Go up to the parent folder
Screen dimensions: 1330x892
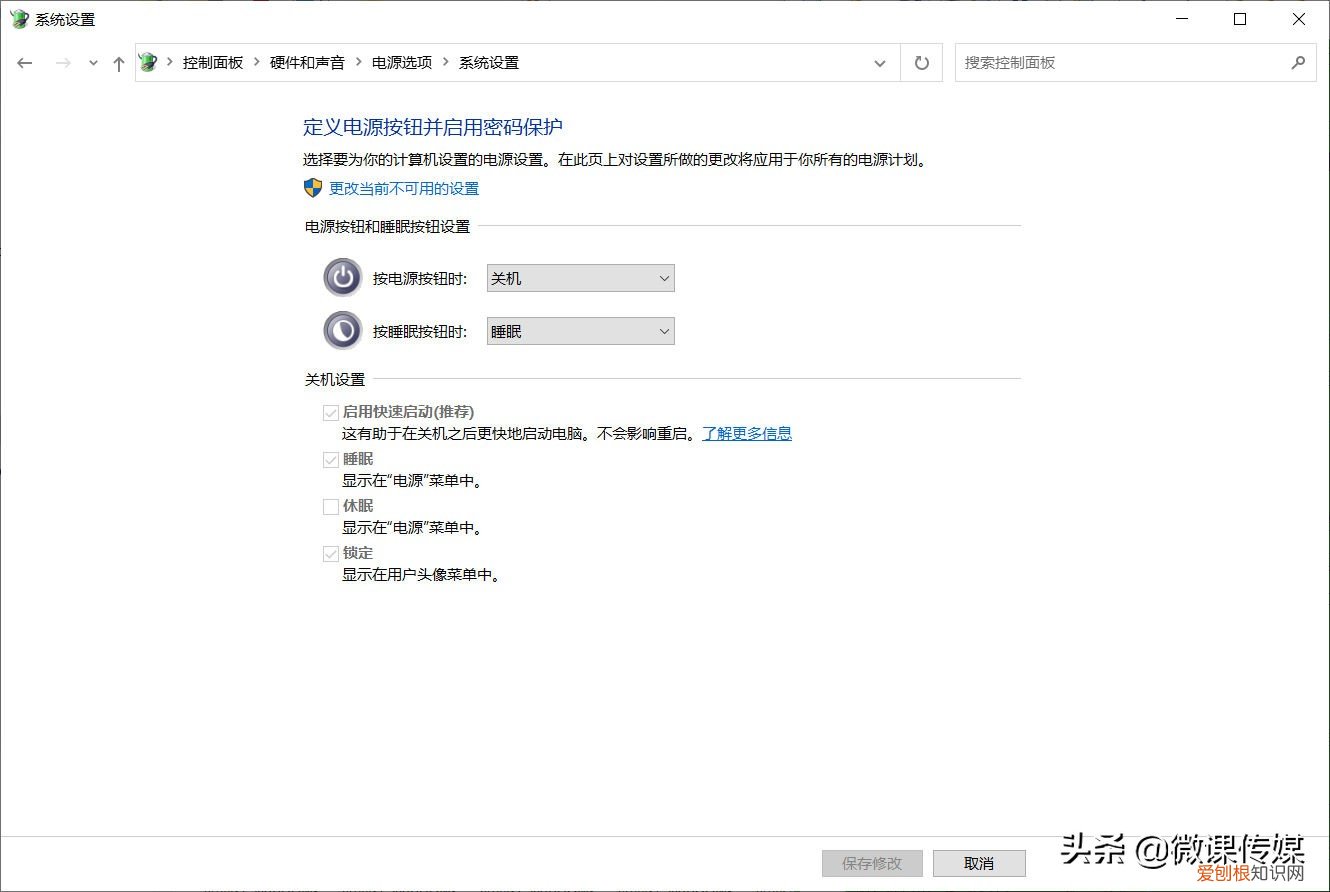coord(118,62)
